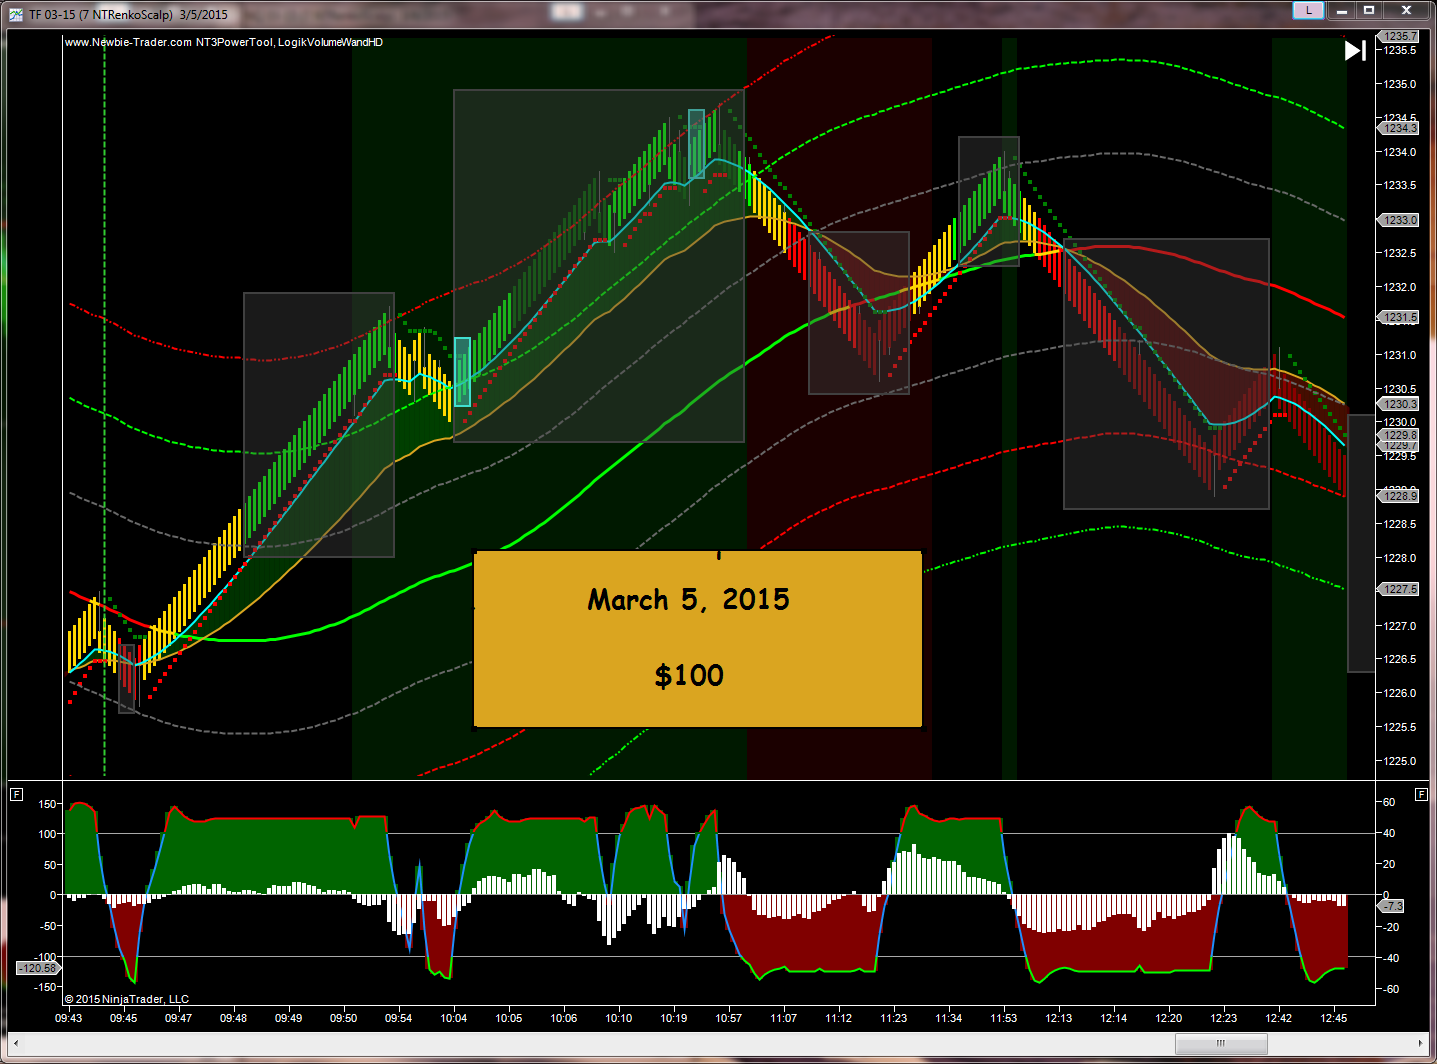Grab the horizontal scrollbar thumb
Viewport: 1437px width, 1064px height.
[x=1220, y=1043]
